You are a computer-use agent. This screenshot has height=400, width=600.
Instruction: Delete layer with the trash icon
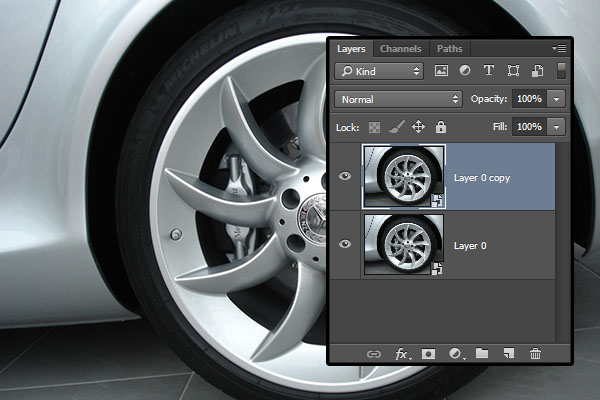click(535, 353)
